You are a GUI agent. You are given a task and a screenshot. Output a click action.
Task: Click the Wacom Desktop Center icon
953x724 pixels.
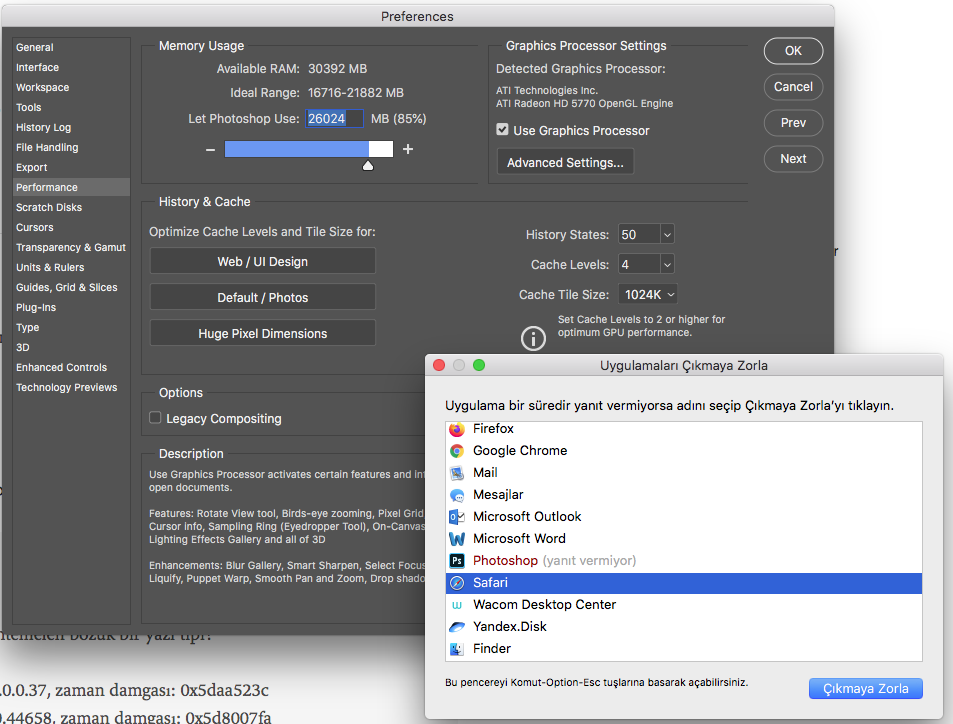click(456, 605)
